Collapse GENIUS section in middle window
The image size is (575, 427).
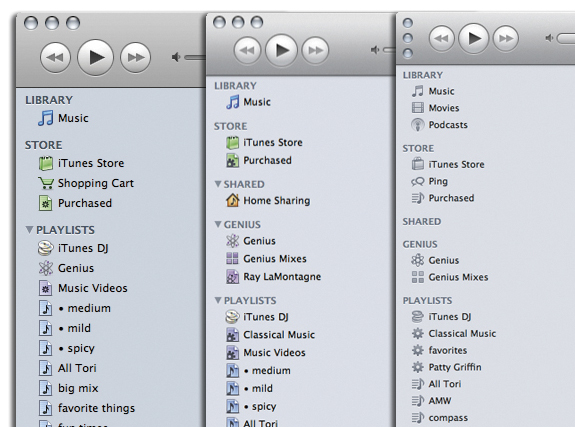(x=218, y=224)
